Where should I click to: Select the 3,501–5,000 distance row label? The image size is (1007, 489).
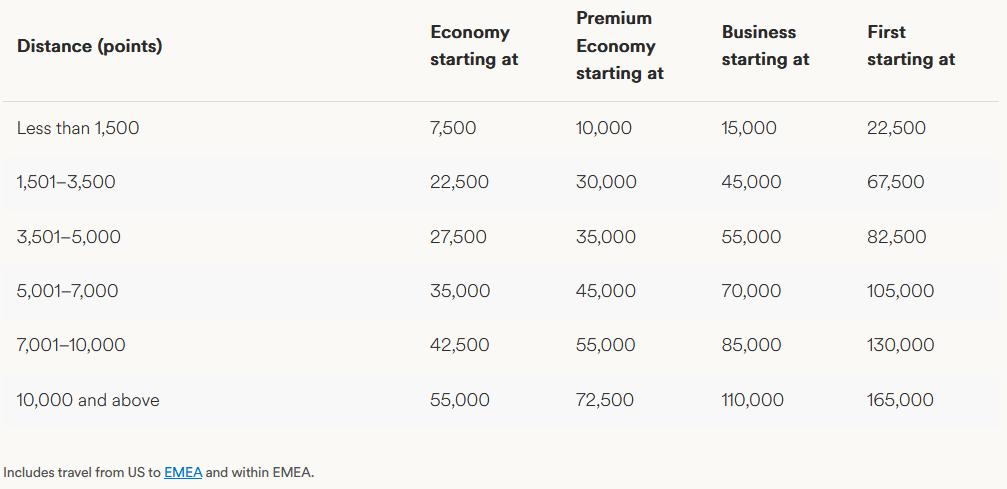coord(69,237)
